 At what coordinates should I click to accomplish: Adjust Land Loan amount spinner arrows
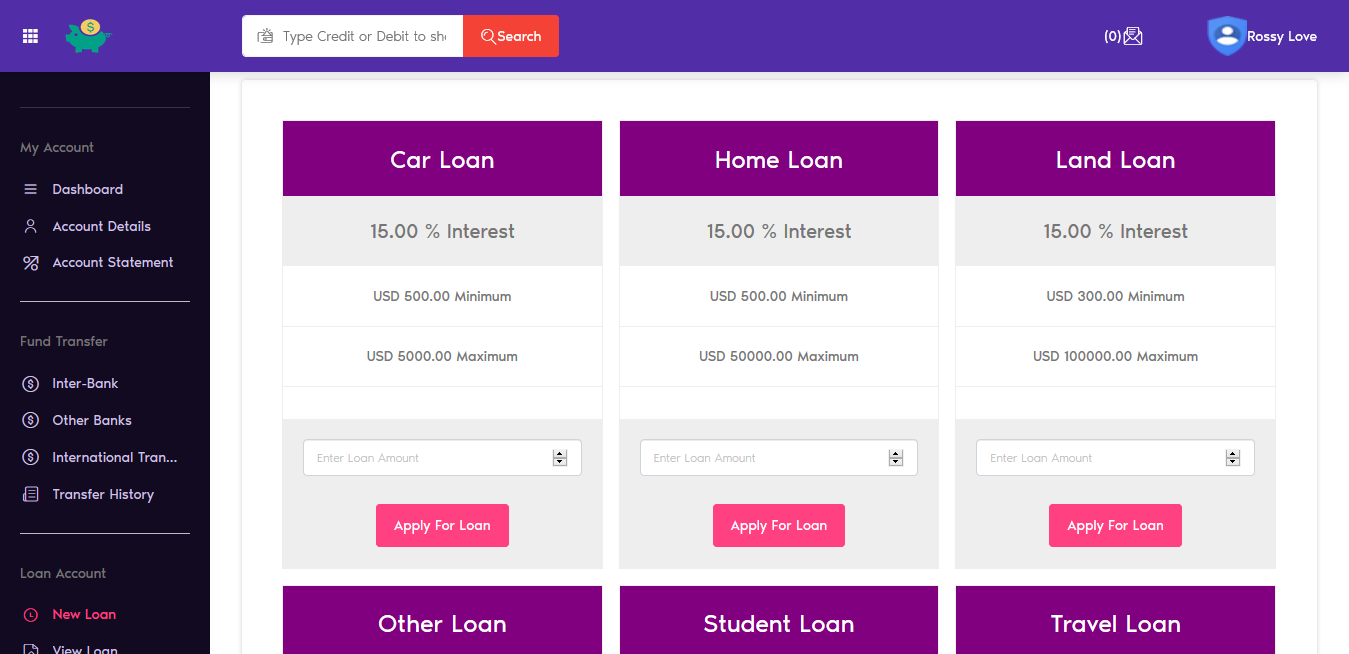[1233, 458]
